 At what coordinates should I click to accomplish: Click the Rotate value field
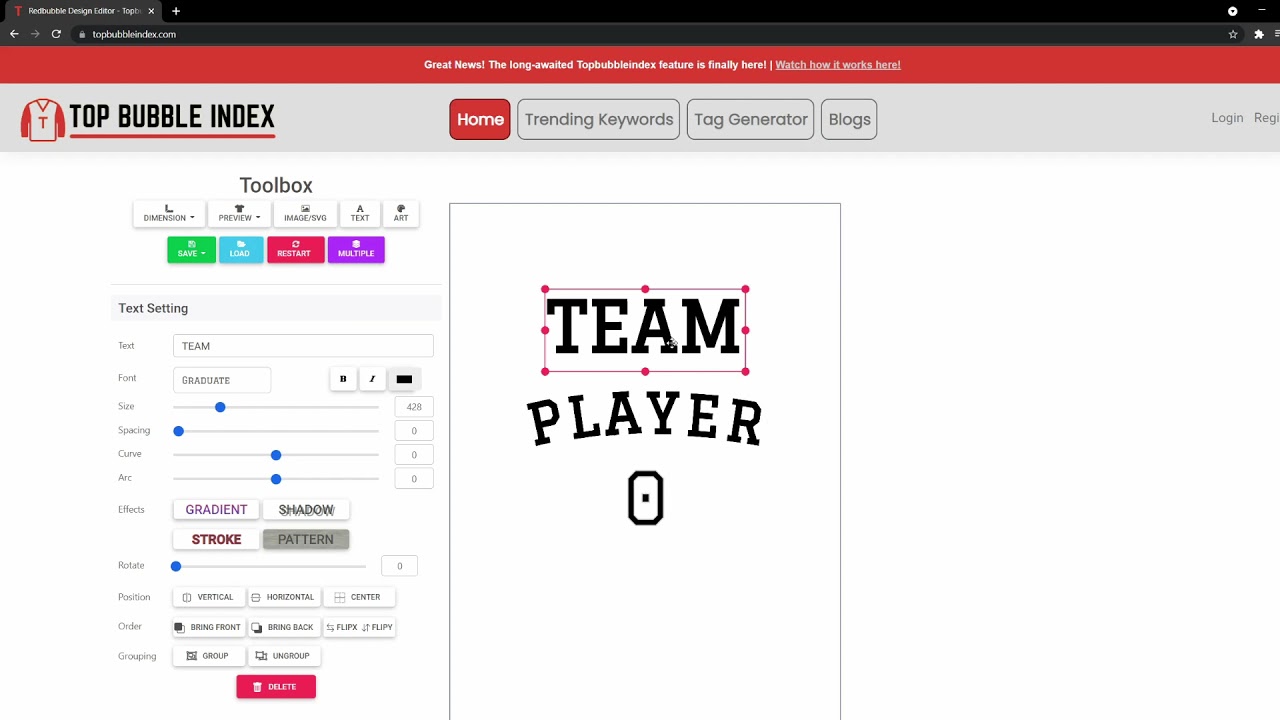click(400, 567)
